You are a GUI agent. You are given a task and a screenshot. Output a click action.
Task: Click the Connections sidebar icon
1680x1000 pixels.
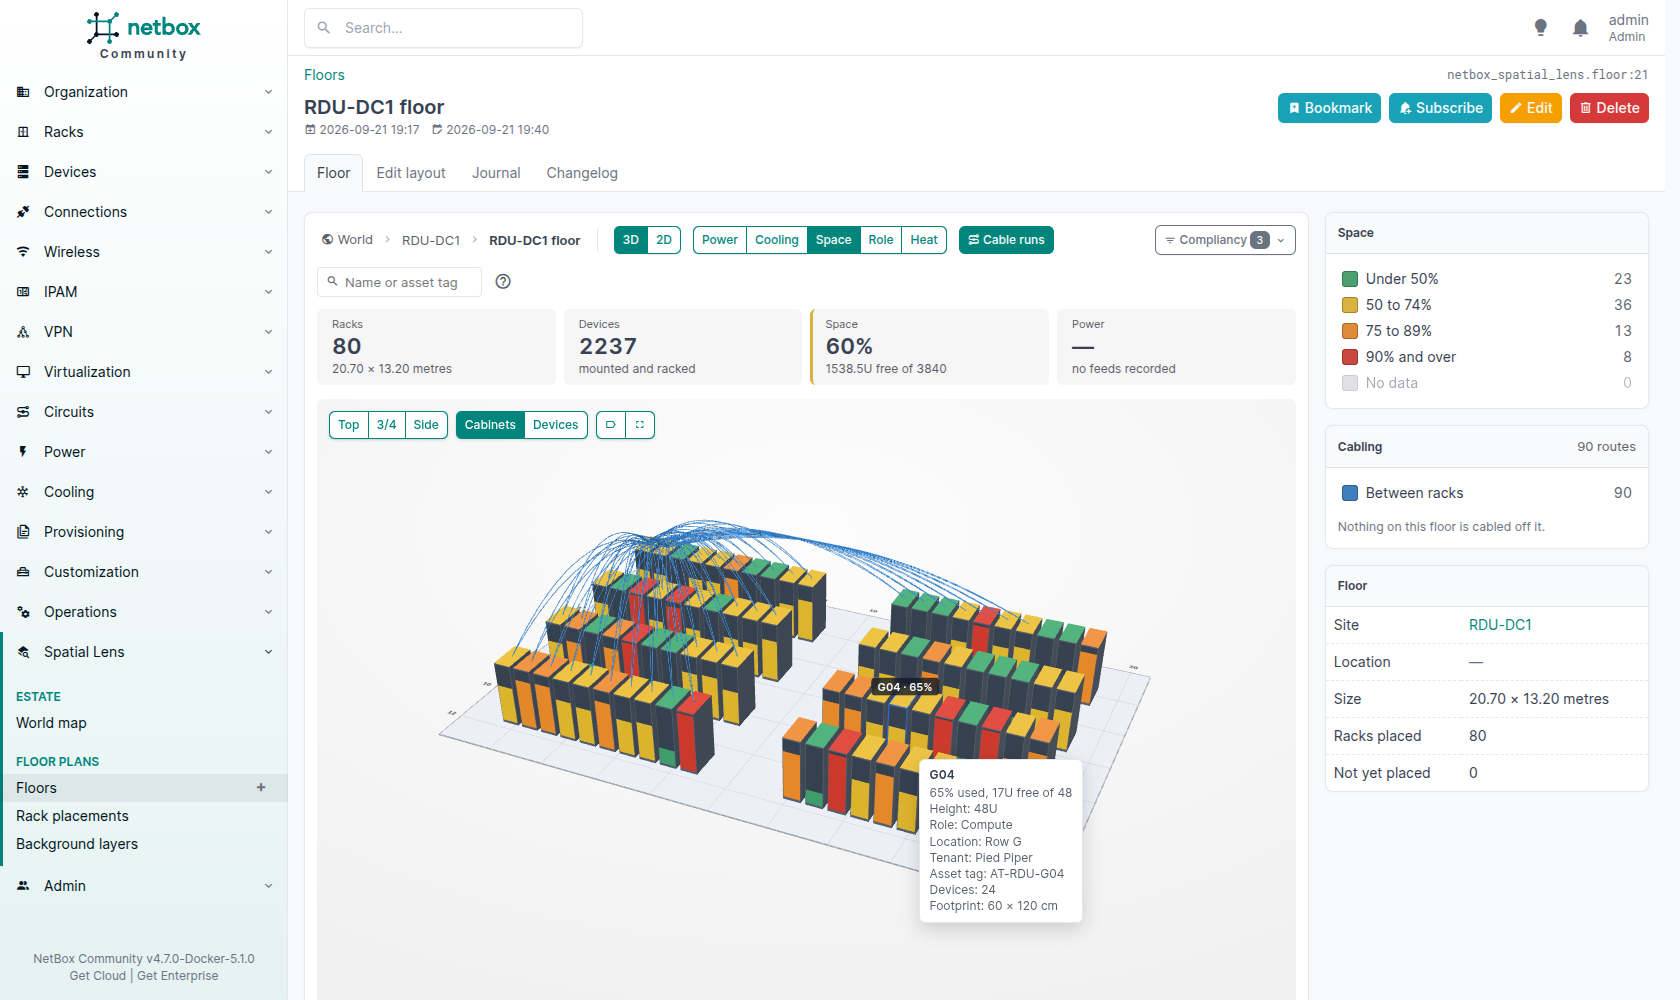(23, 212)
